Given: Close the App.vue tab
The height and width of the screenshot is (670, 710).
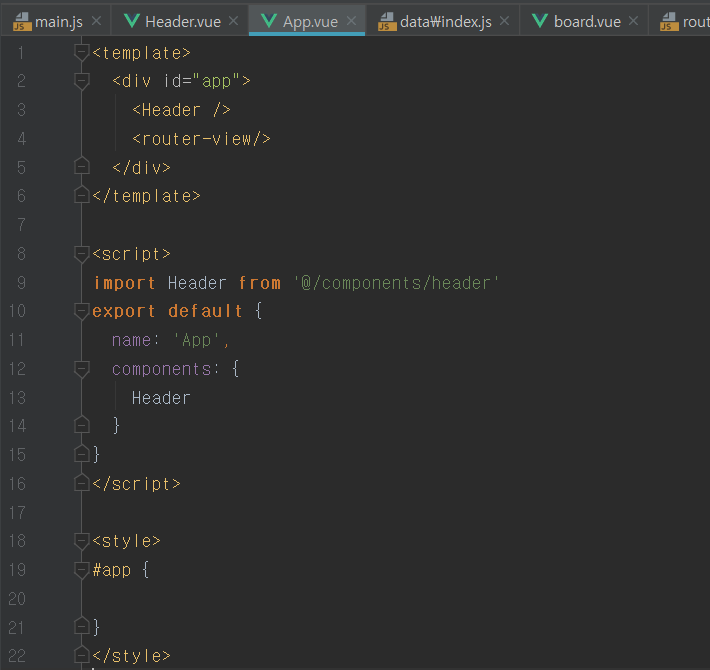Looking at the screenshot, I should (351, 21).
